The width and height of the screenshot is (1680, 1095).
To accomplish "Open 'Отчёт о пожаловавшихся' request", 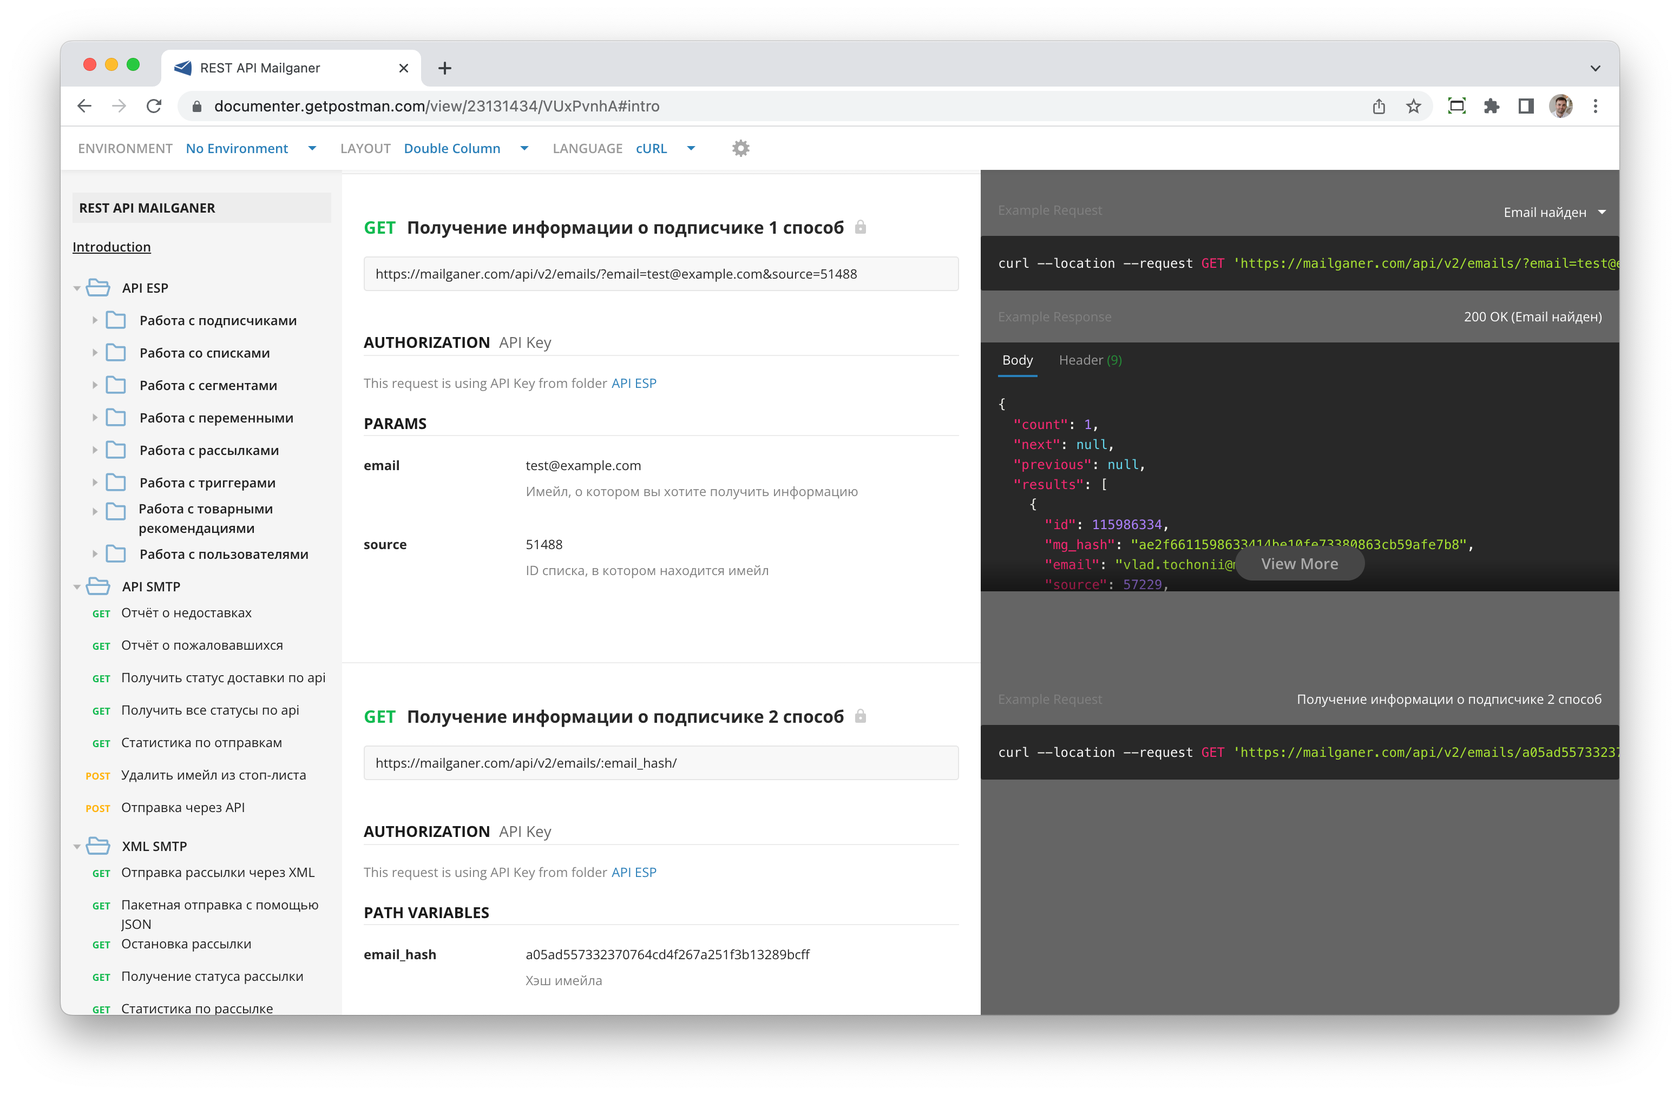I will tap(202, 645).
